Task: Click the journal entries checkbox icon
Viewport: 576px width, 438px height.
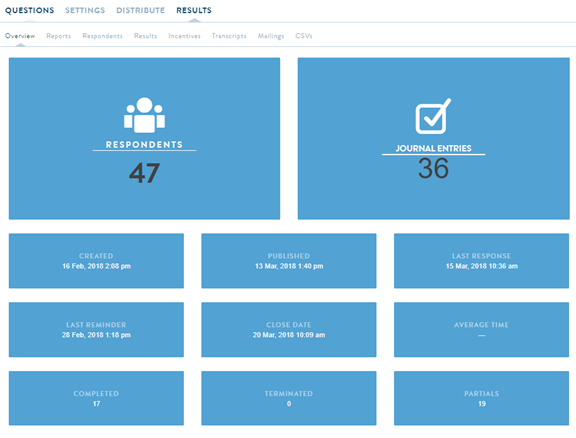Action: (433, 116)
